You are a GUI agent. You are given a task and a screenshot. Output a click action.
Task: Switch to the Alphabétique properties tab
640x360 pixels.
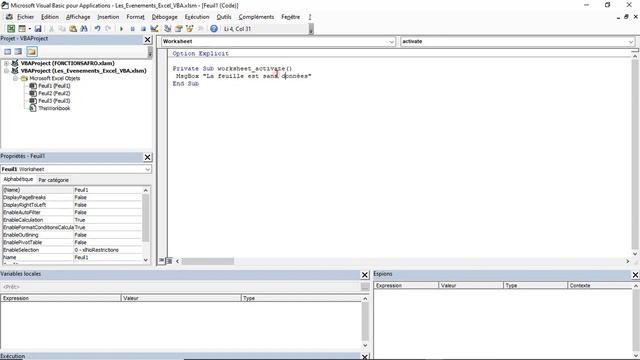pyautogui.click(x=18, y=179)
